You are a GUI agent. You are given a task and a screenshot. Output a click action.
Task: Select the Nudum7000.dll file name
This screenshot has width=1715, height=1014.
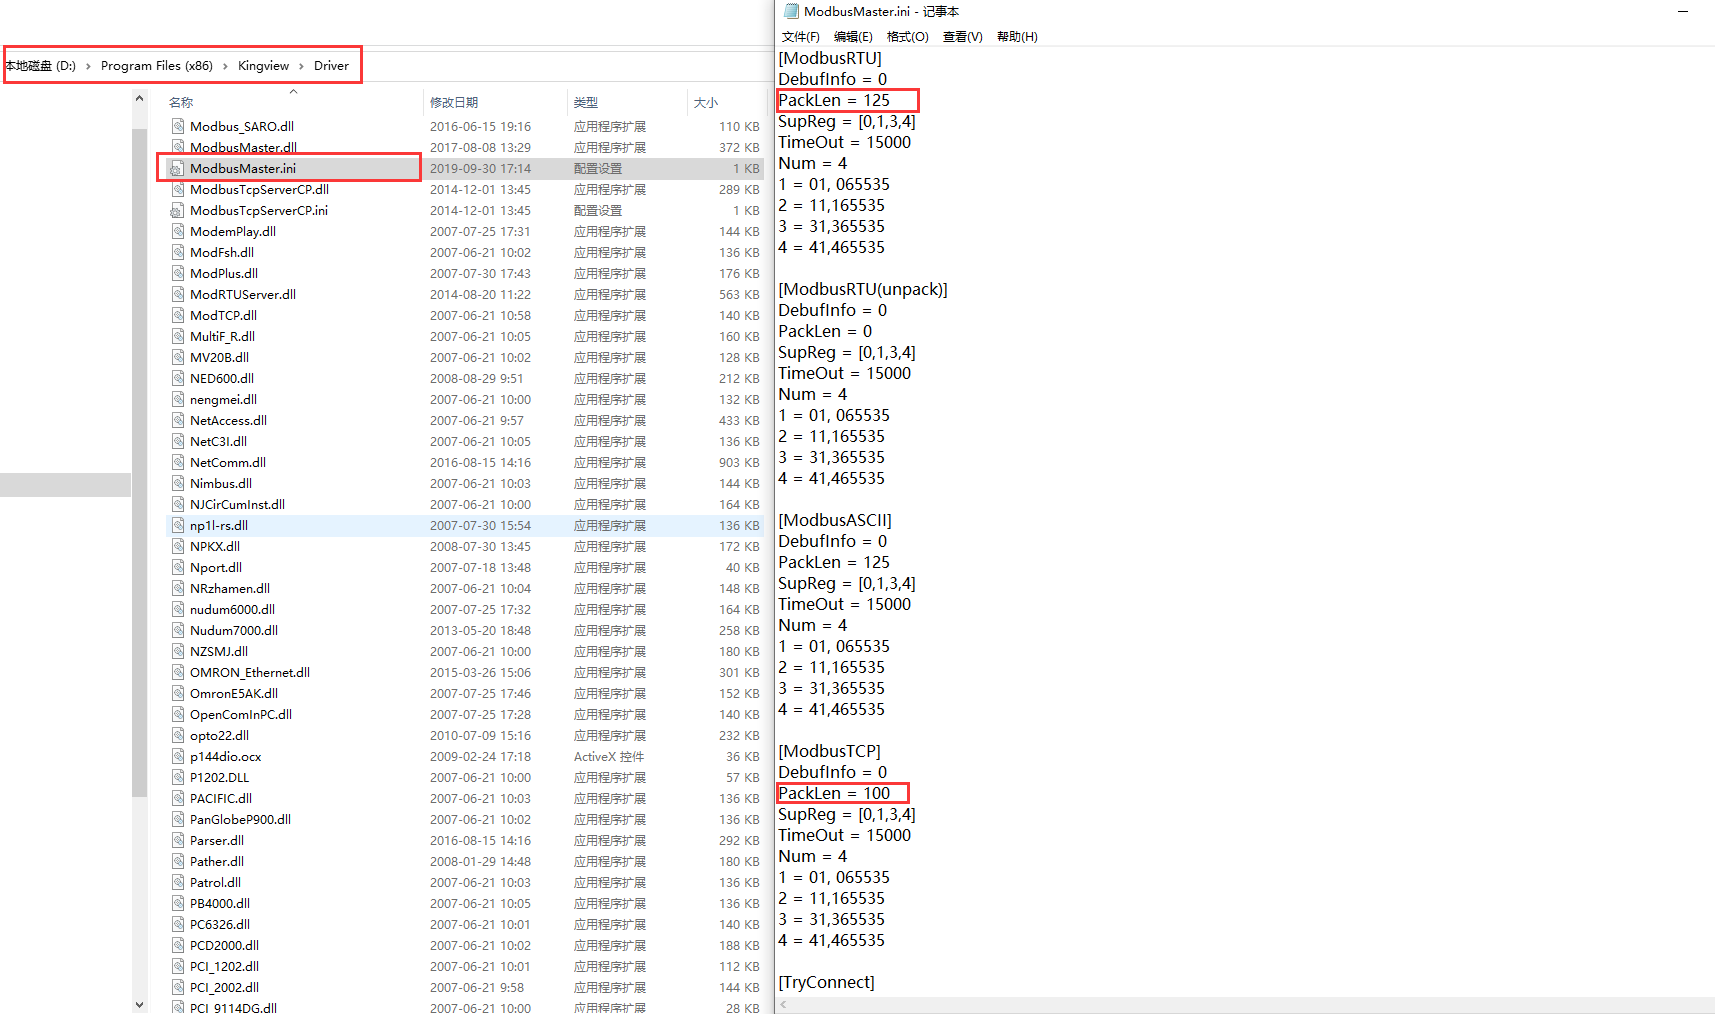pos(234,630)
